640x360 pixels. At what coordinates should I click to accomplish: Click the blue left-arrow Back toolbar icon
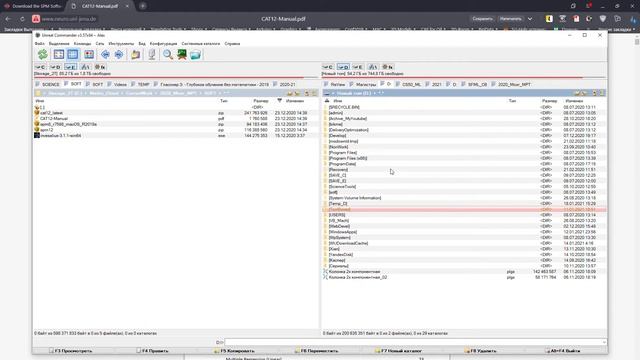(105, 54)
